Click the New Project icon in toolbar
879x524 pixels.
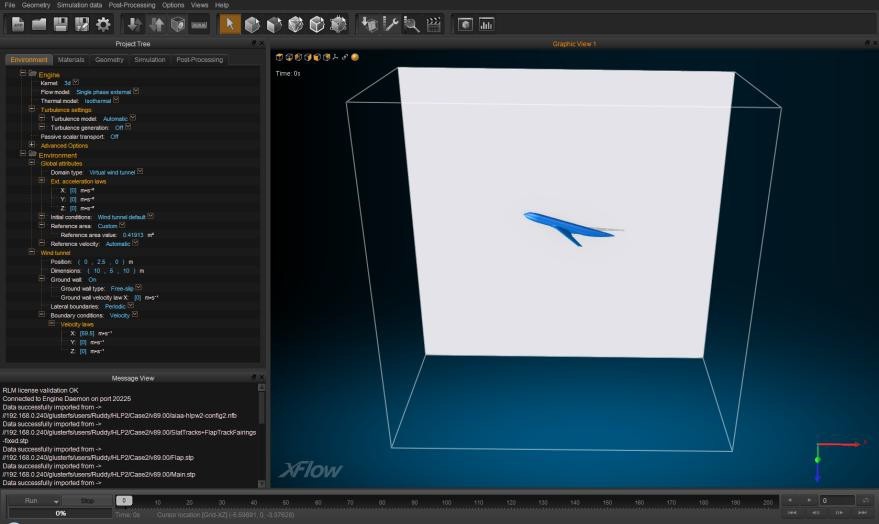pyautogui.click(x=18, y=24)
